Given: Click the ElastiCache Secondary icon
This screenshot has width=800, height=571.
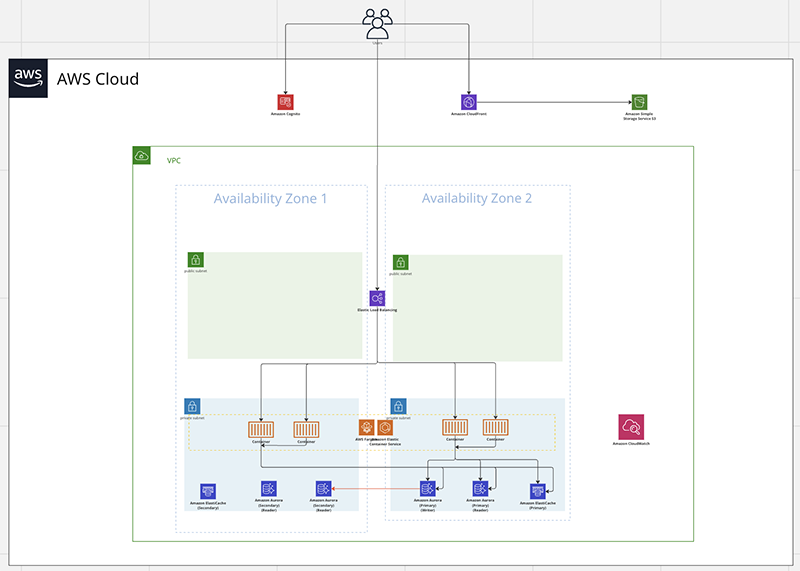Looking at the screenshot, I should click(208, 491).
